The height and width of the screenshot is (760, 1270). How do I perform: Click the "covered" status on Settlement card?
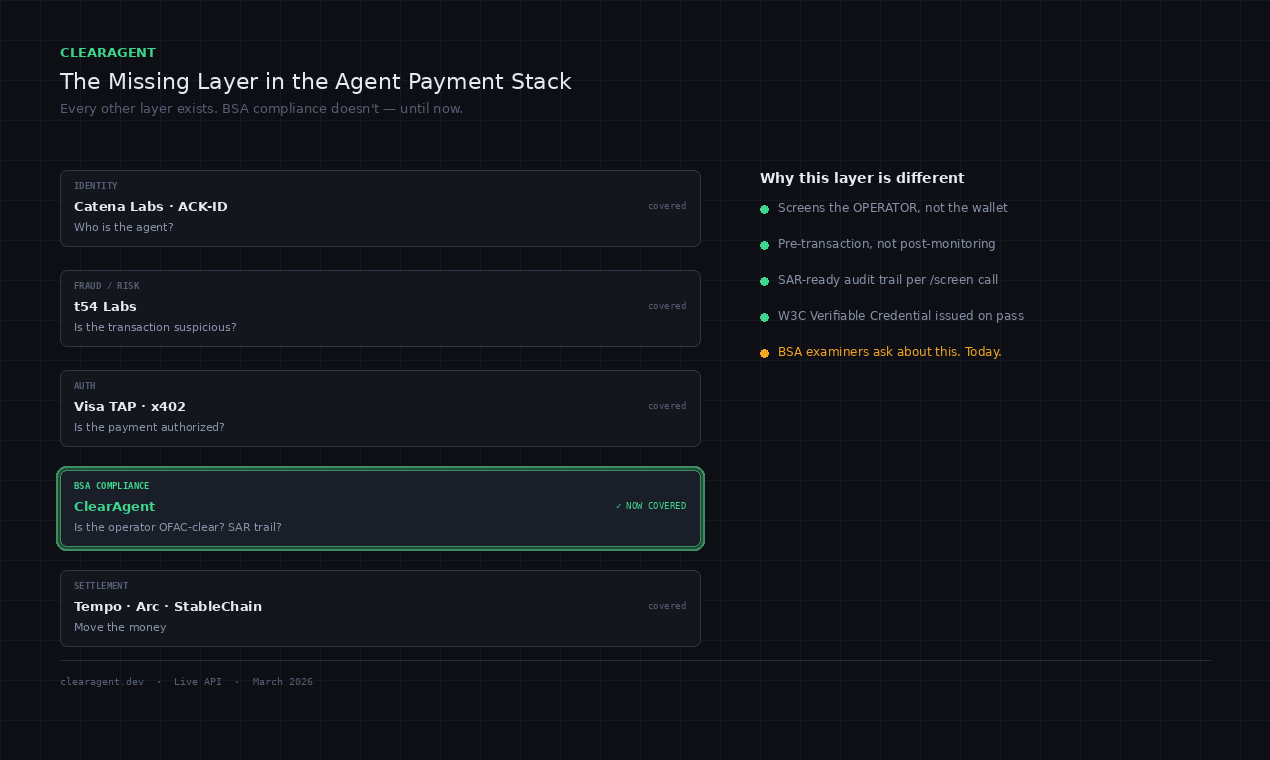coord(667,606)
